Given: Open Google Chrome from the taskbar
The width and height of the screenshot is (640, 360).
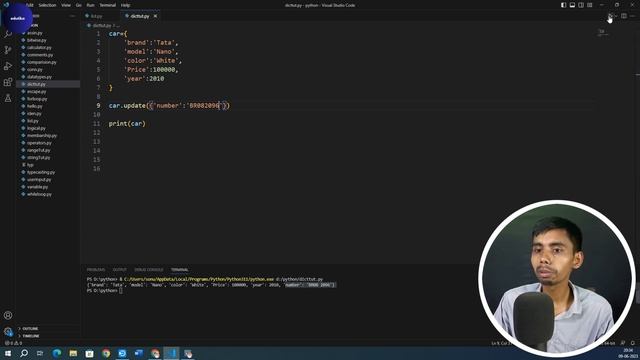Looking at the screenshot, I should (x=106, y=353).
